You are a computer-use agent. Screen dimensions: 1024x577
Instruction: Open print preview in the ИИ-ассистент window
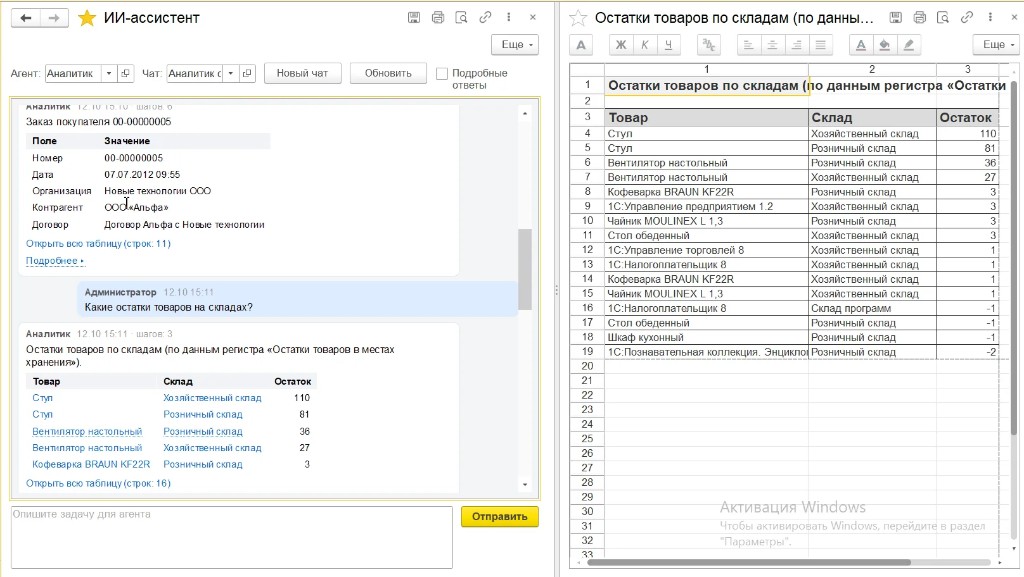pyautogui.click(x=461, y=18)
